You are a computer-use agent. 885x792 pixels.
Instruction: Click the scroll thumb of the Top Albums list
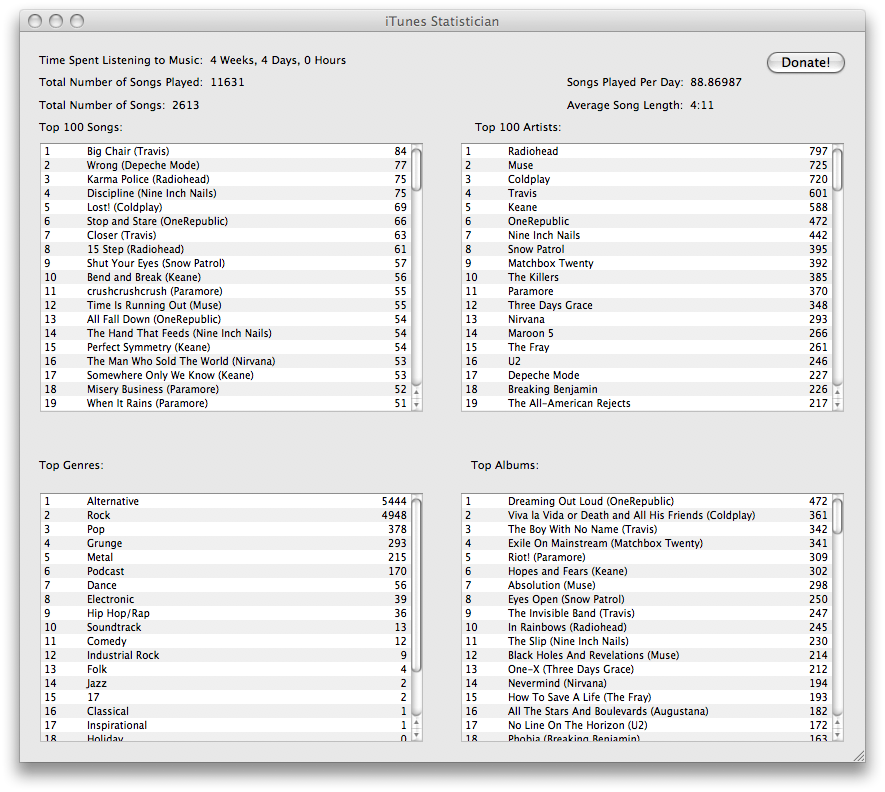(x=838, y=515)
